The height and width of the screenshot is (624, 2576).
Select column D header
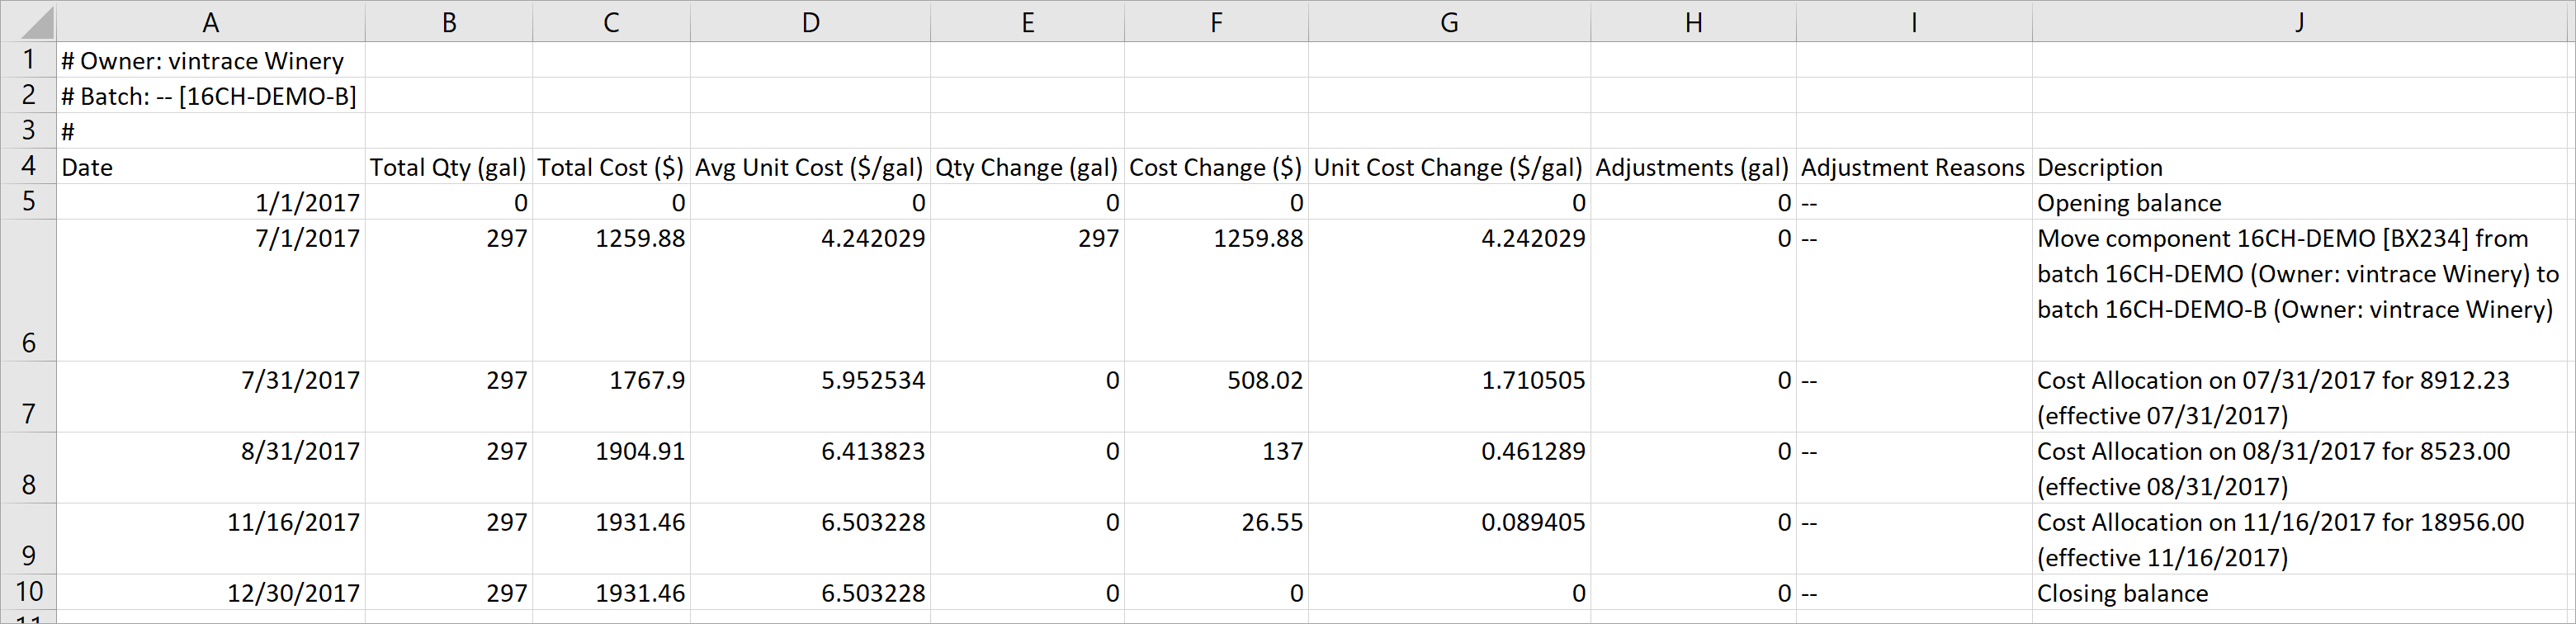[x=810, y=21]
